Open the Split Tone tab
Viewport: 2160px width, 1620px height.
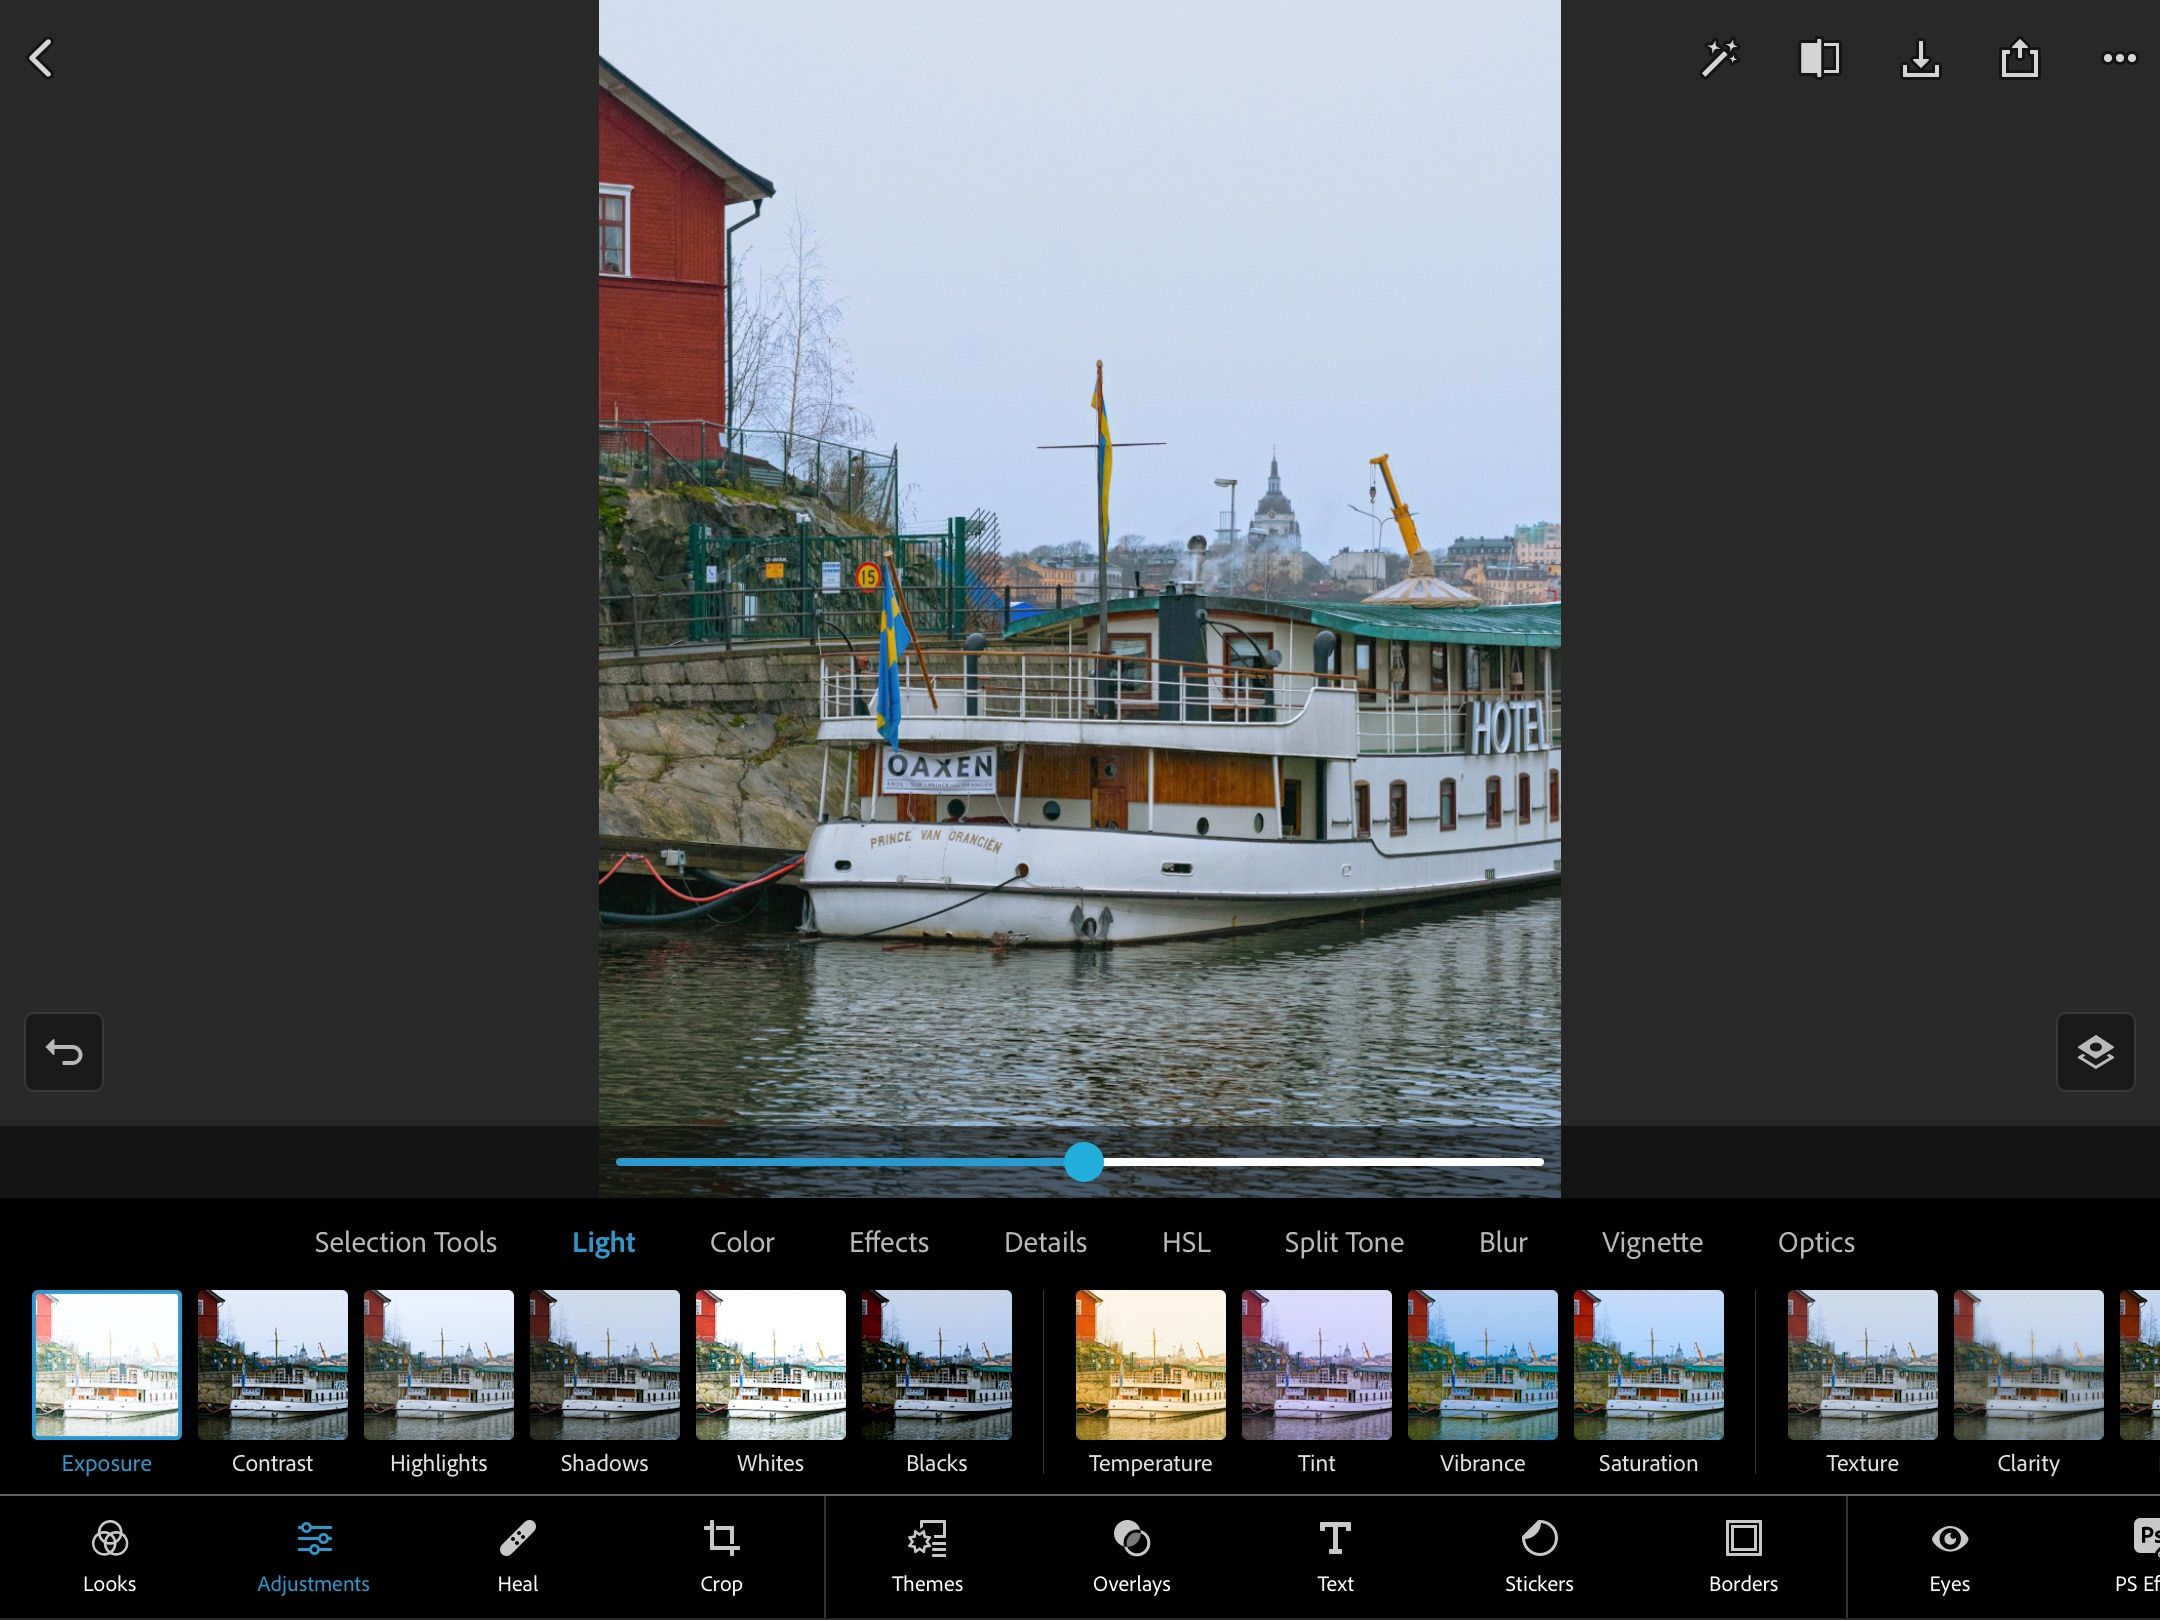point(1344,1242)
